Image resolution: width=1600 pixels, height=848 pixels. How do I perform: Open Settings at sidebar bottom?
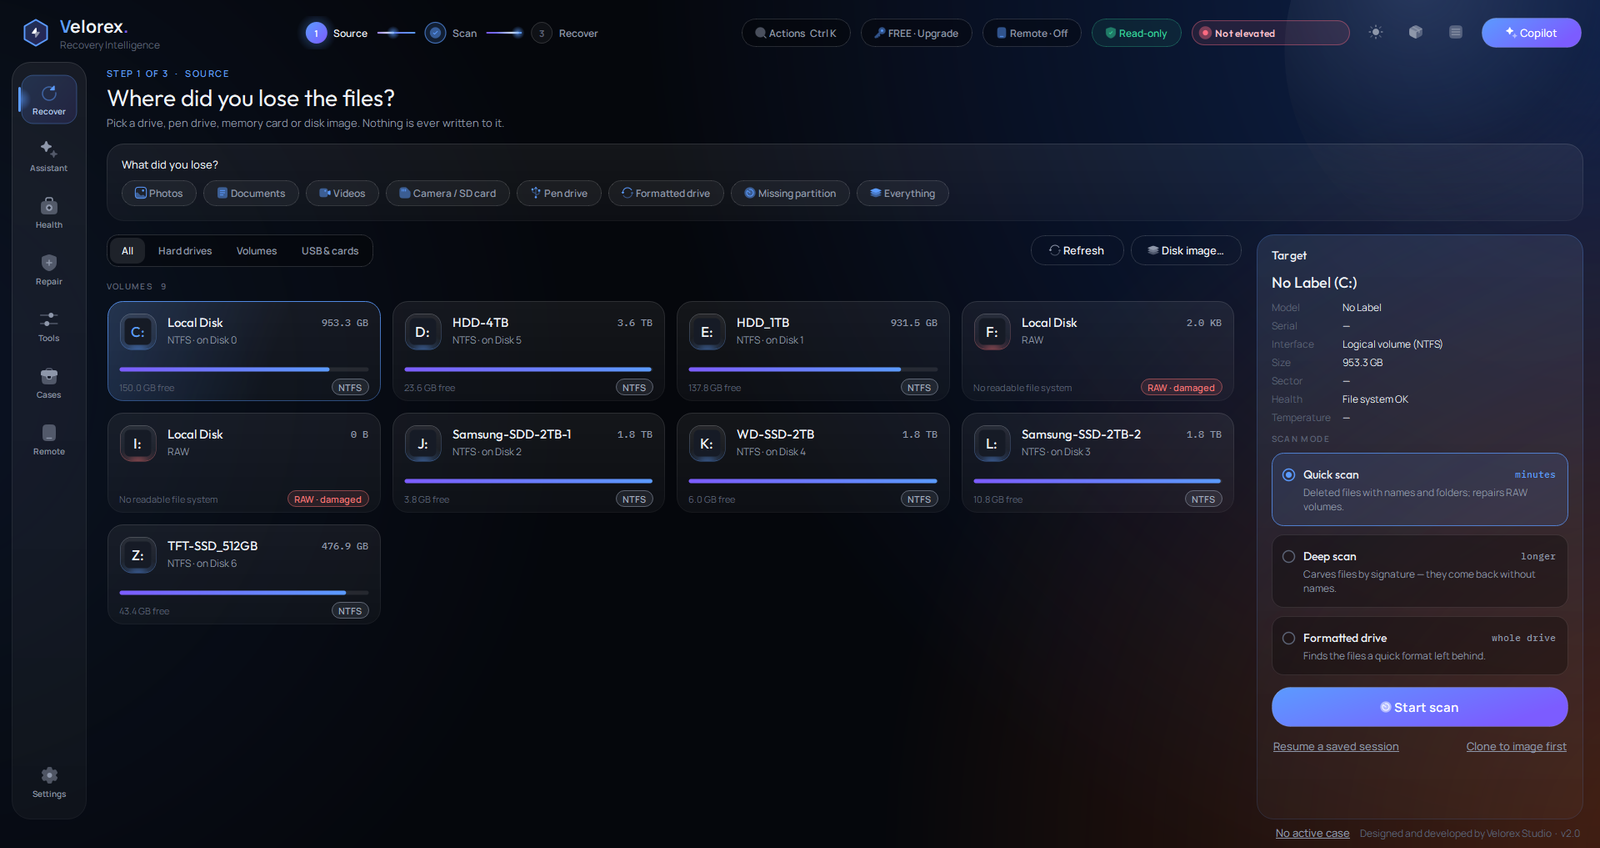48,782
